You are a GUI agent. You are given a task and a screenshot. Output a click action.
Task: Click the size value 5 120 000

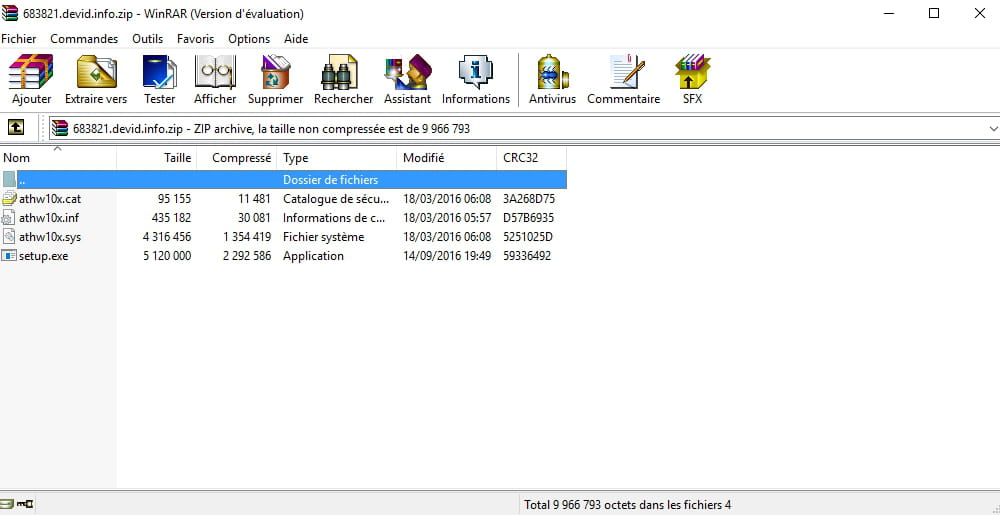pos(167,256)
